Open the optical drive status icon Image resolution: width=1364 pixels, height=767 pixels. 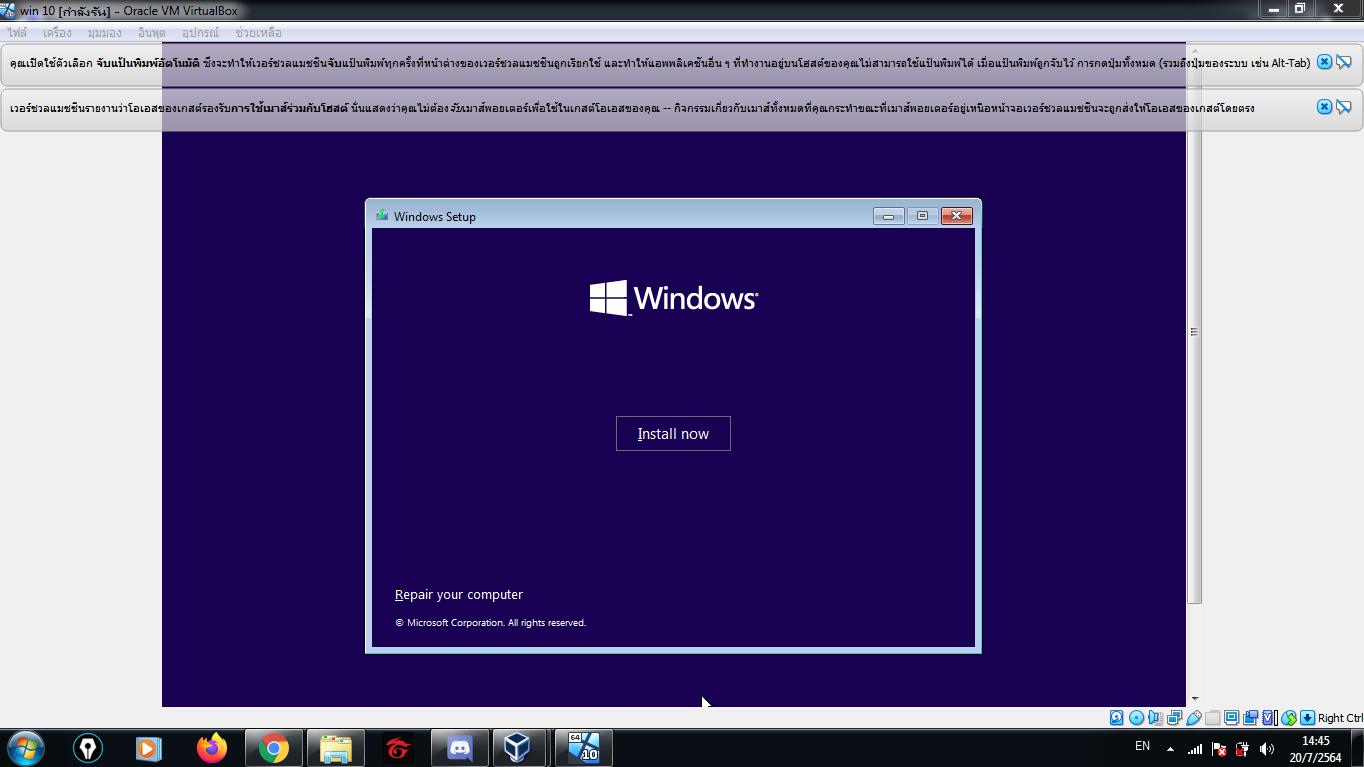(1136, 718)
